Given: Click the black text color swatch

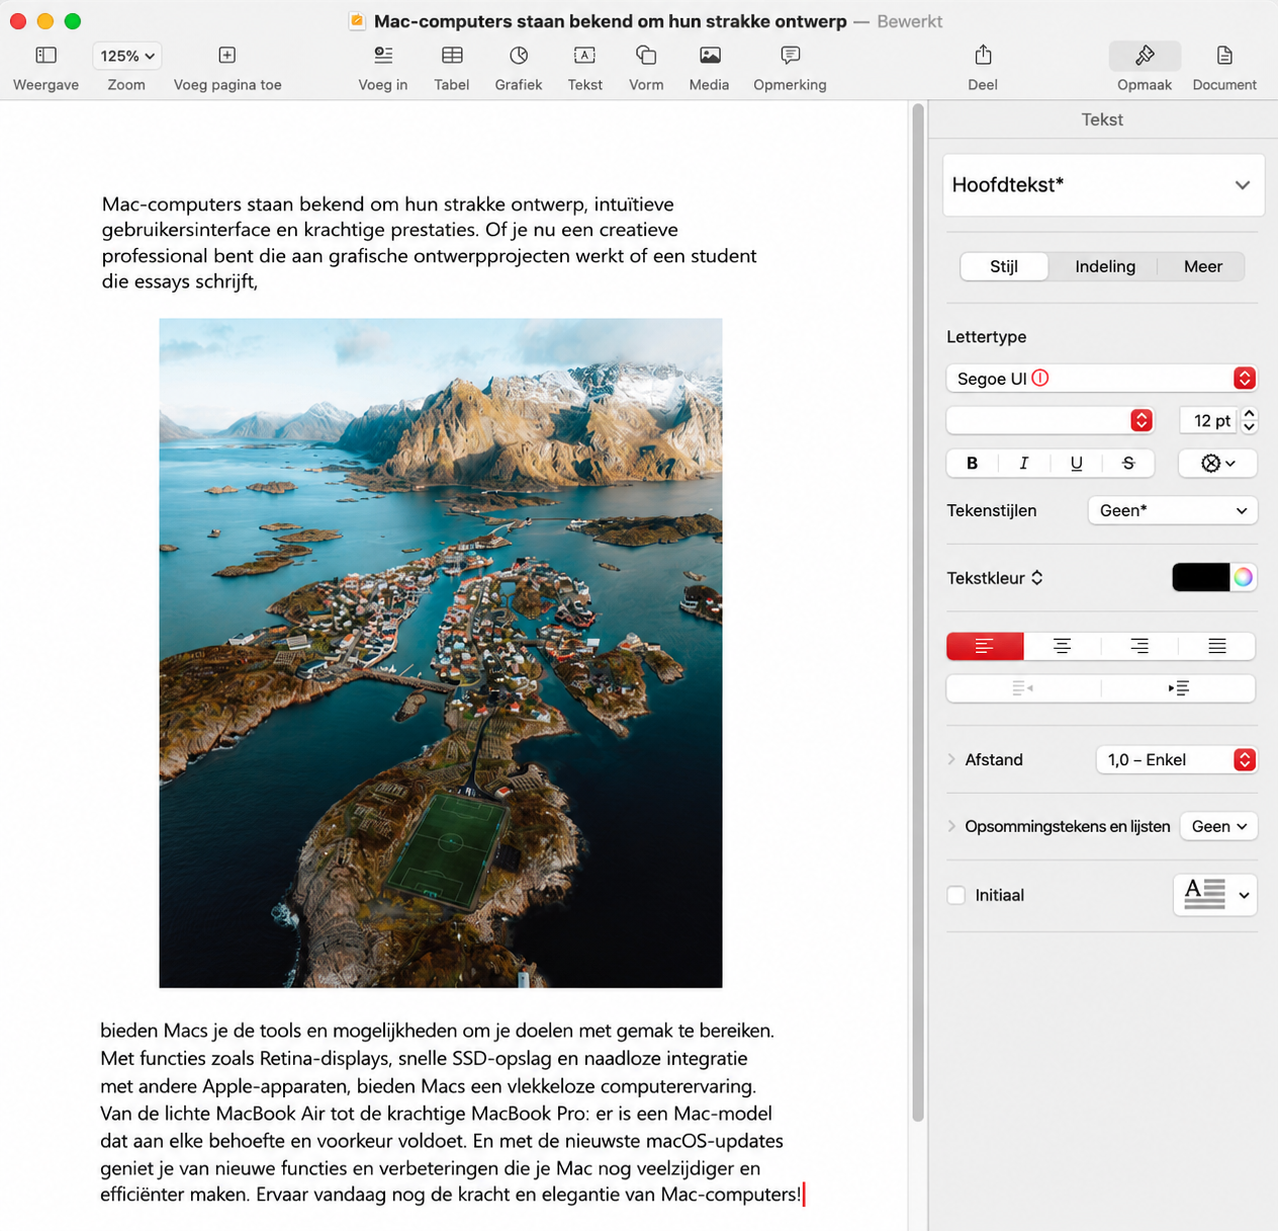Looking at the screenshot, I should [1201, 577].
